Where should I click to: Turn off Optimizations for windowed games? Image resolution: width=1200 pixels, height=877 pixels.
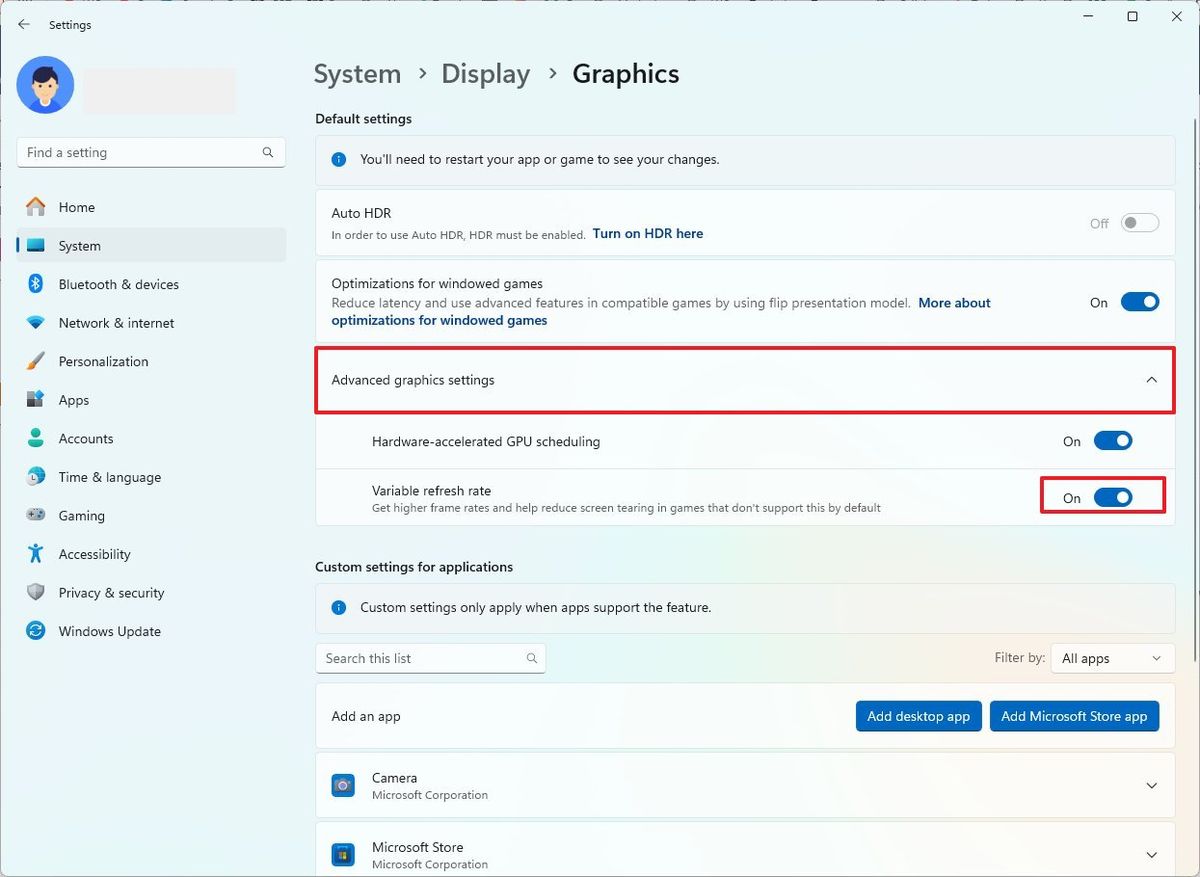tap(1140, 301)
